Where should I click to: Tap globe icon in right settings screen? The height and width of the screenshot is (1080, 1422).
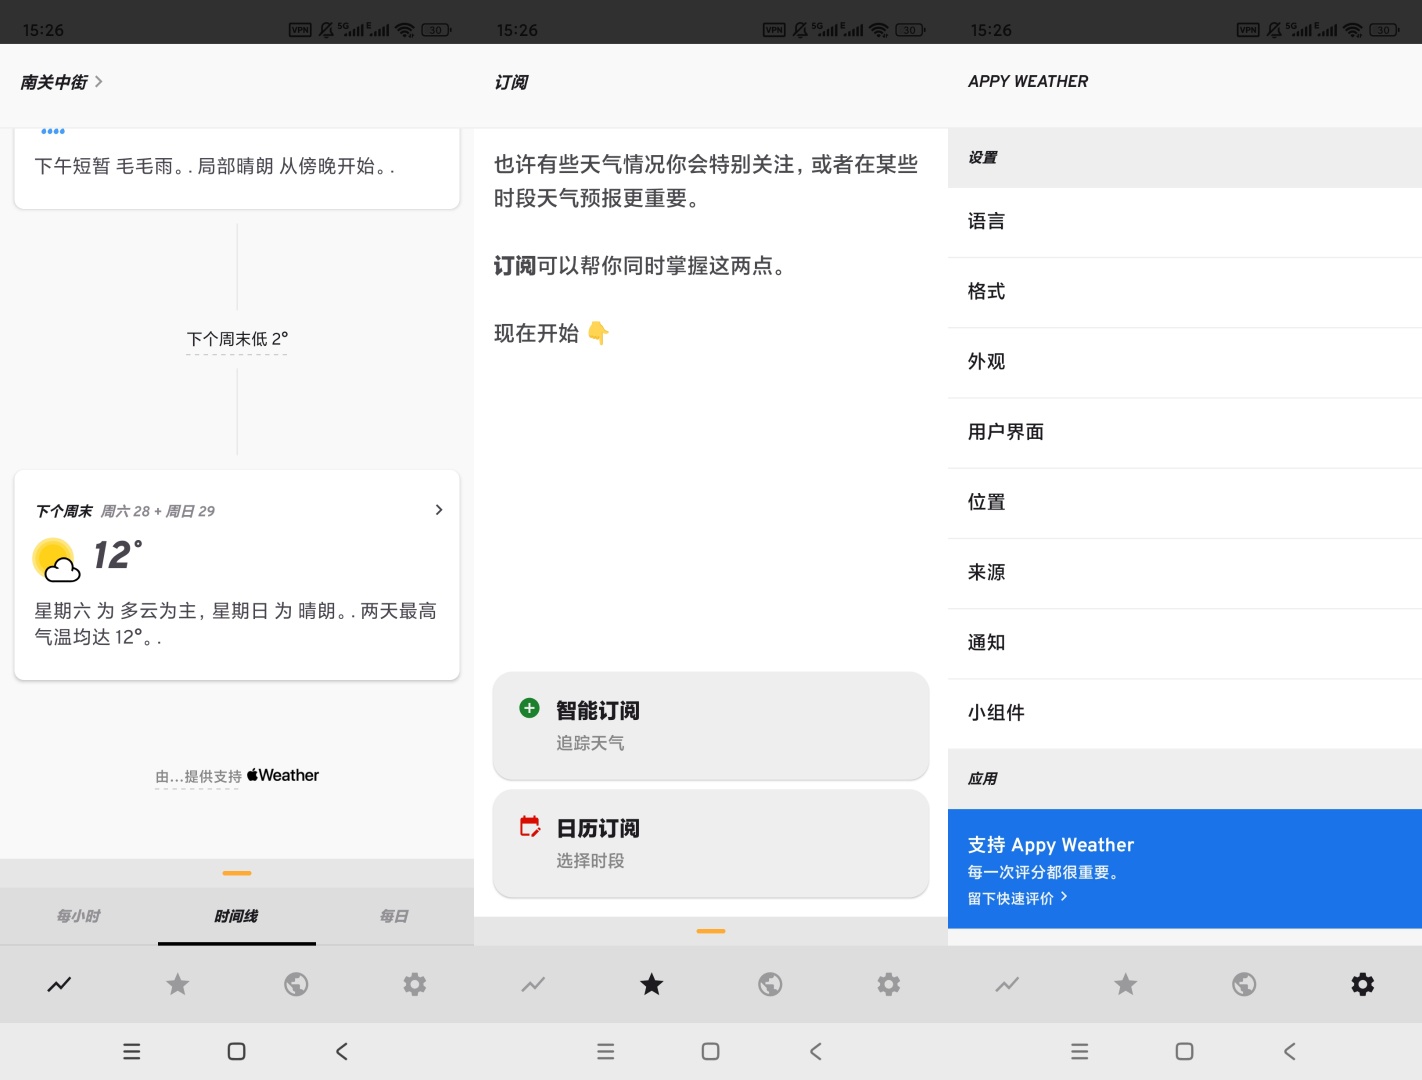click(1244, 985)
